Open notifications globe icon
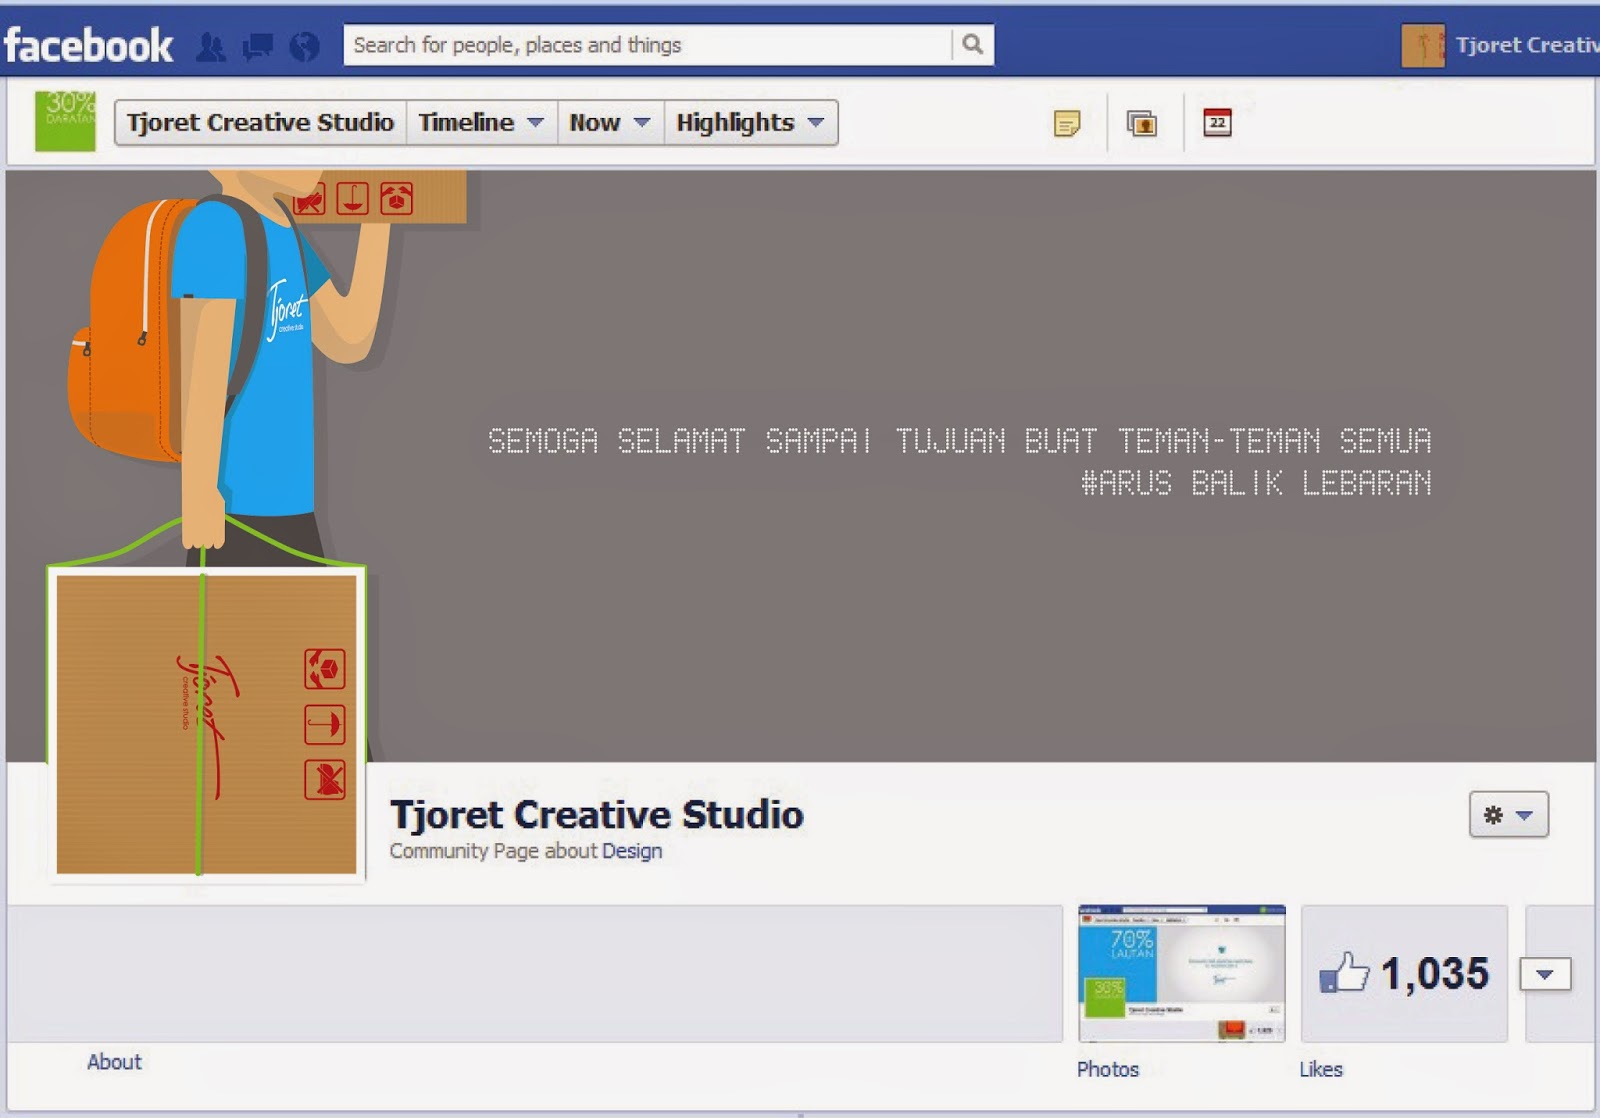This screenshot has height=1118, width=1600. 304,46
